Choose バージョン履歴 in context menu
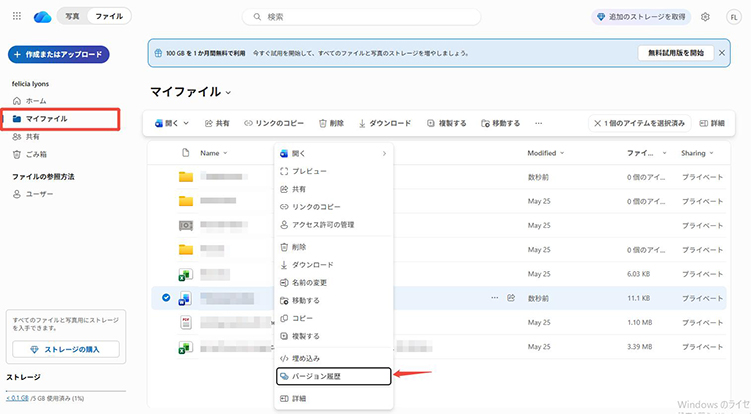This screenshot has height=414, width=751. pyautogui.click(x=334, y=376)
